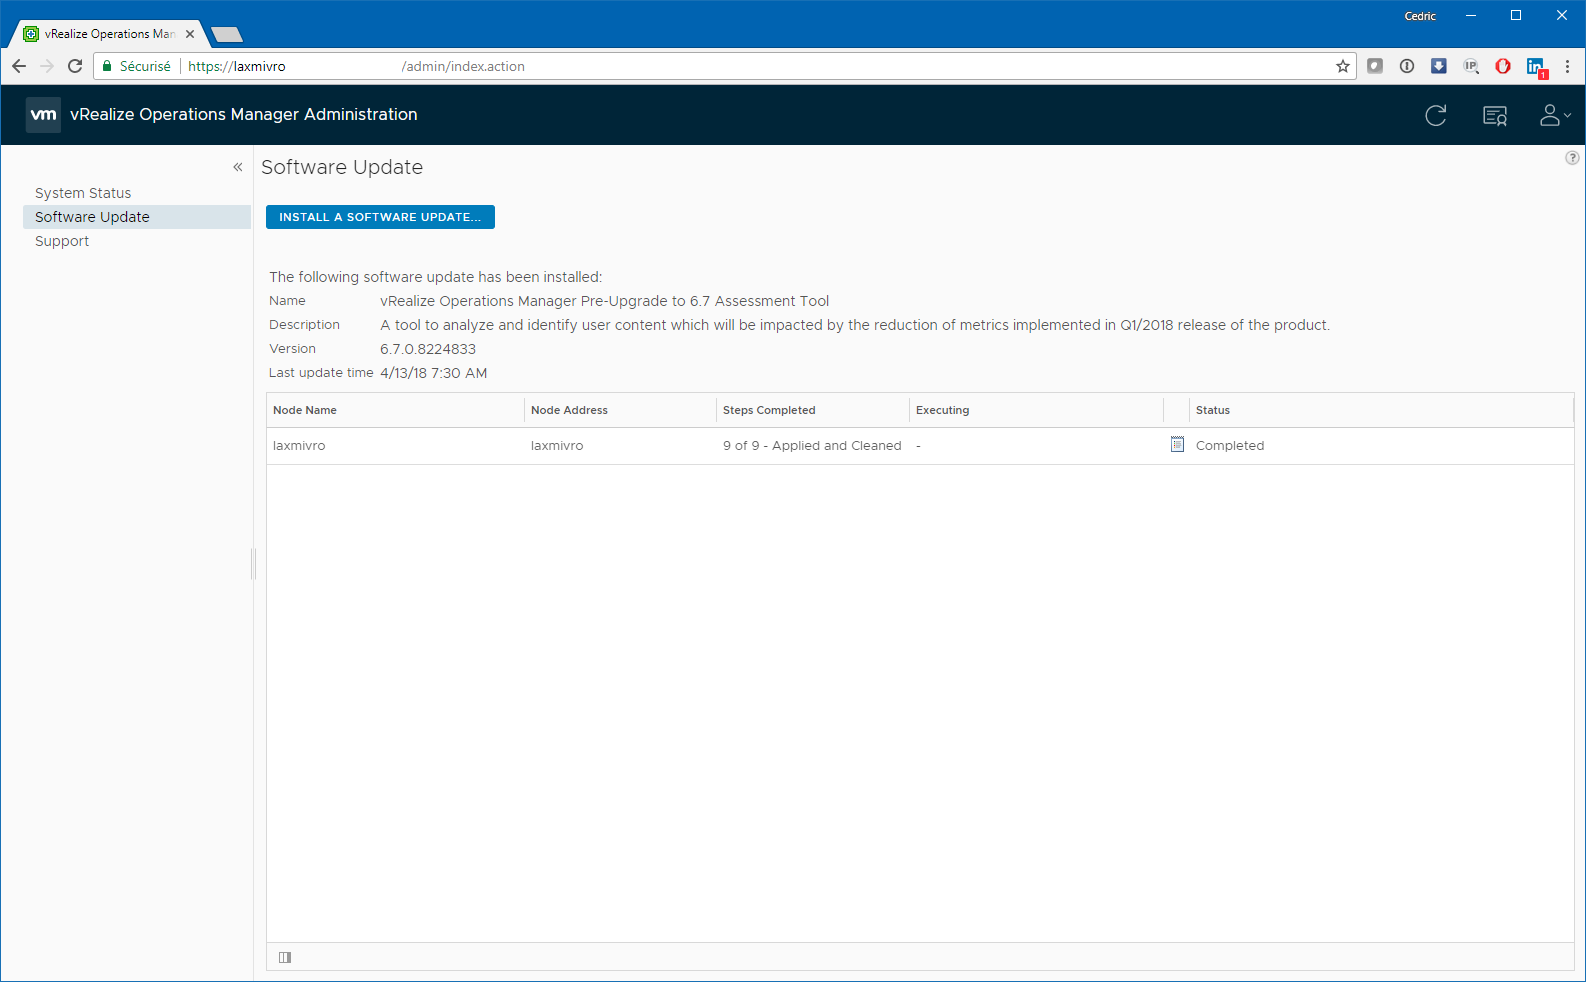This screenshot has height=982, width=1586.
Task: Open System Status page
Action: tap(83, 193)
